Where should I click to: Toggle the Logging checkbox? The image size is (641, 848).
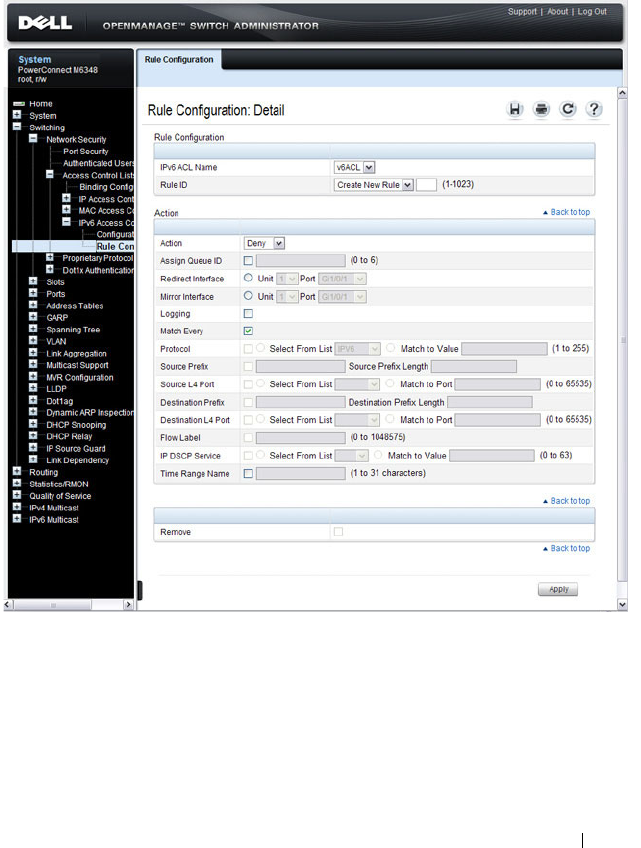248,314
